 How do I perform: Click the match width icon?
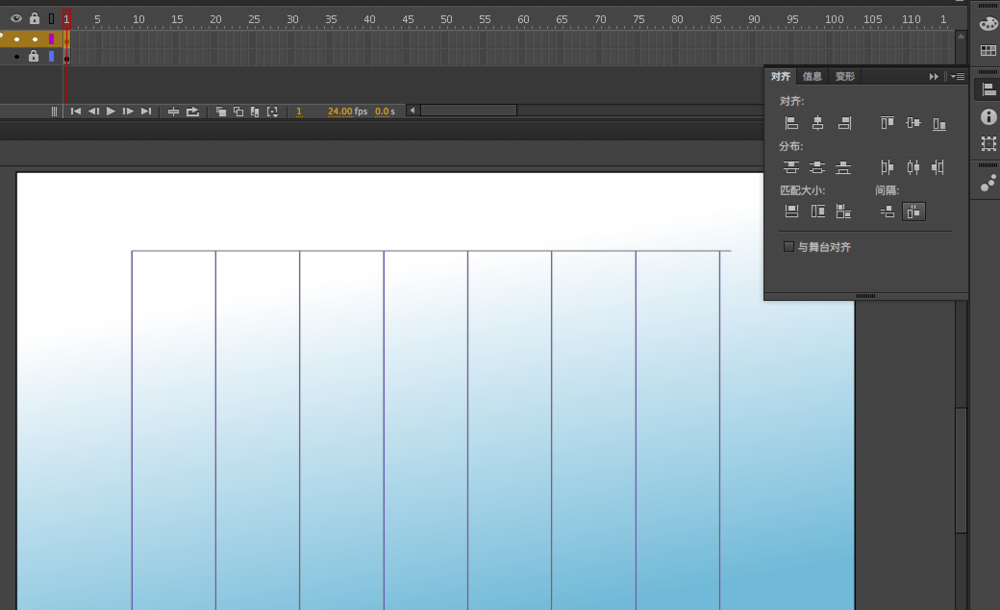(791, 211)
